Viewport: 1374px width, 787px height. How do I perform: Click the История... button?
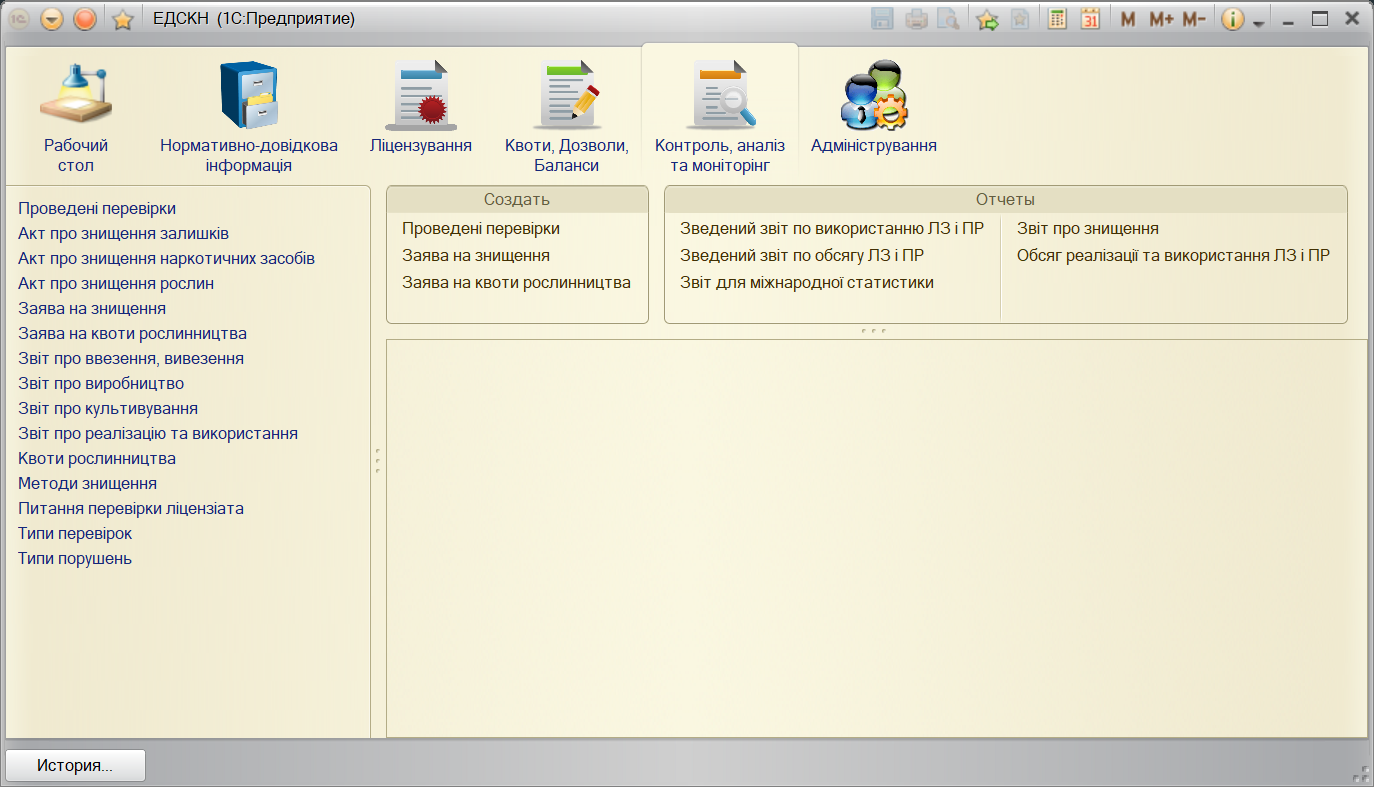(x=76, y=766)
